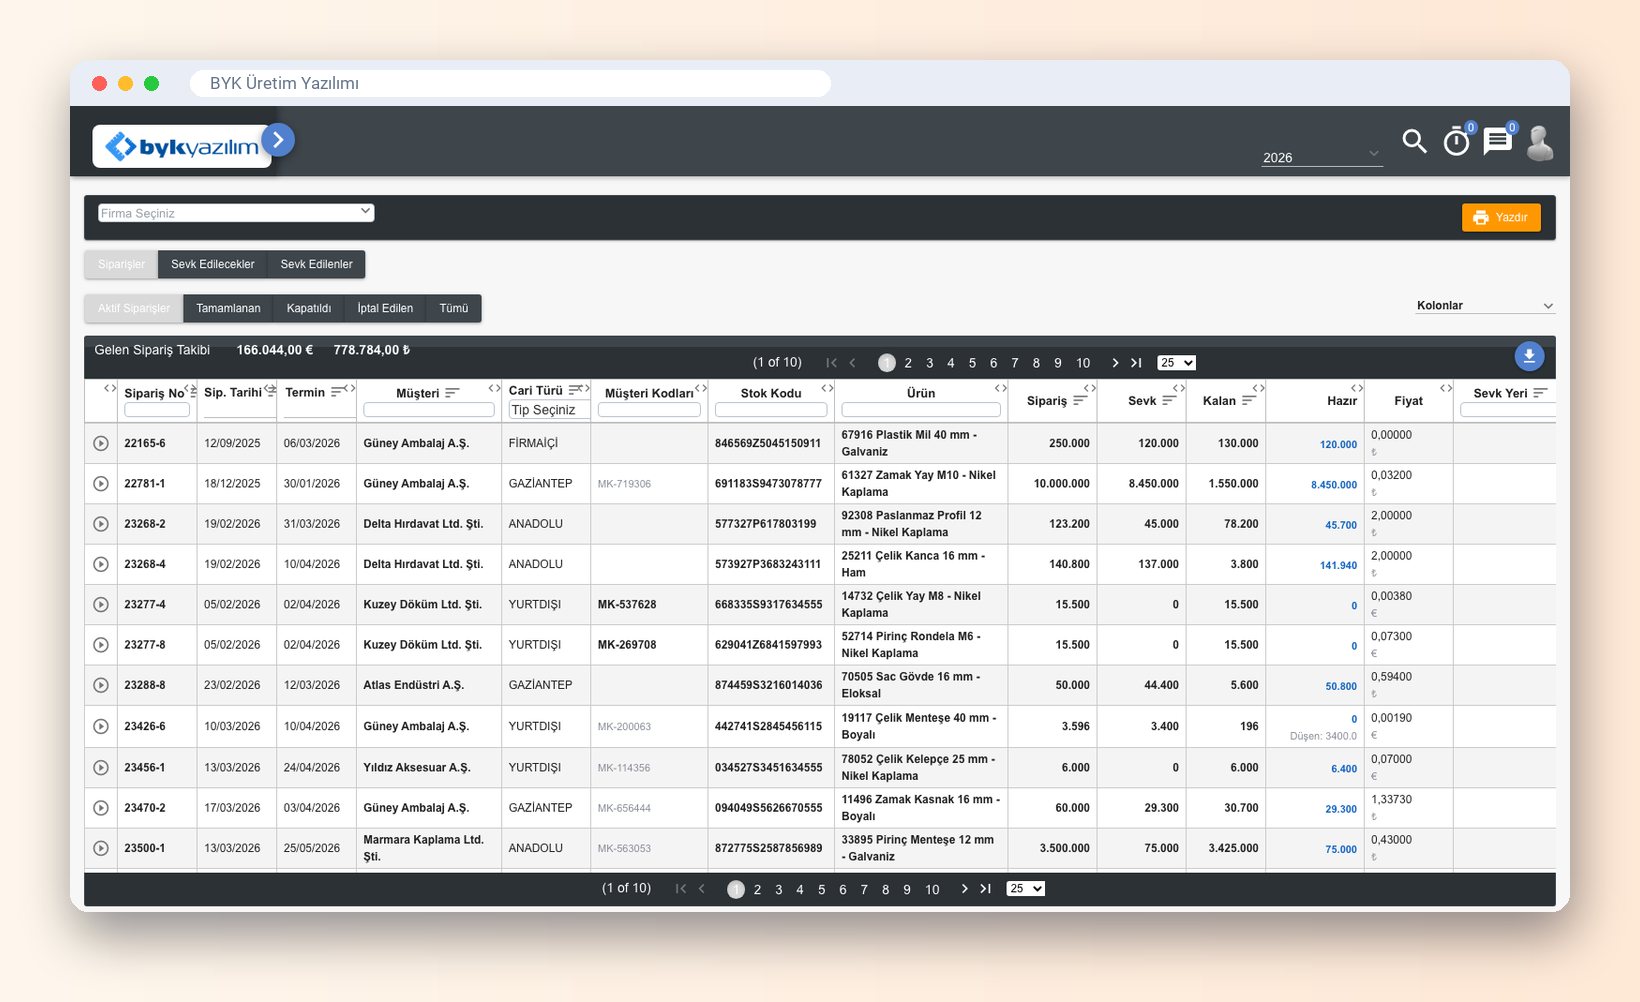Screen dimensions: 1640x1002
Task: Expand row for order 22781-1
Action: (101, 484)
